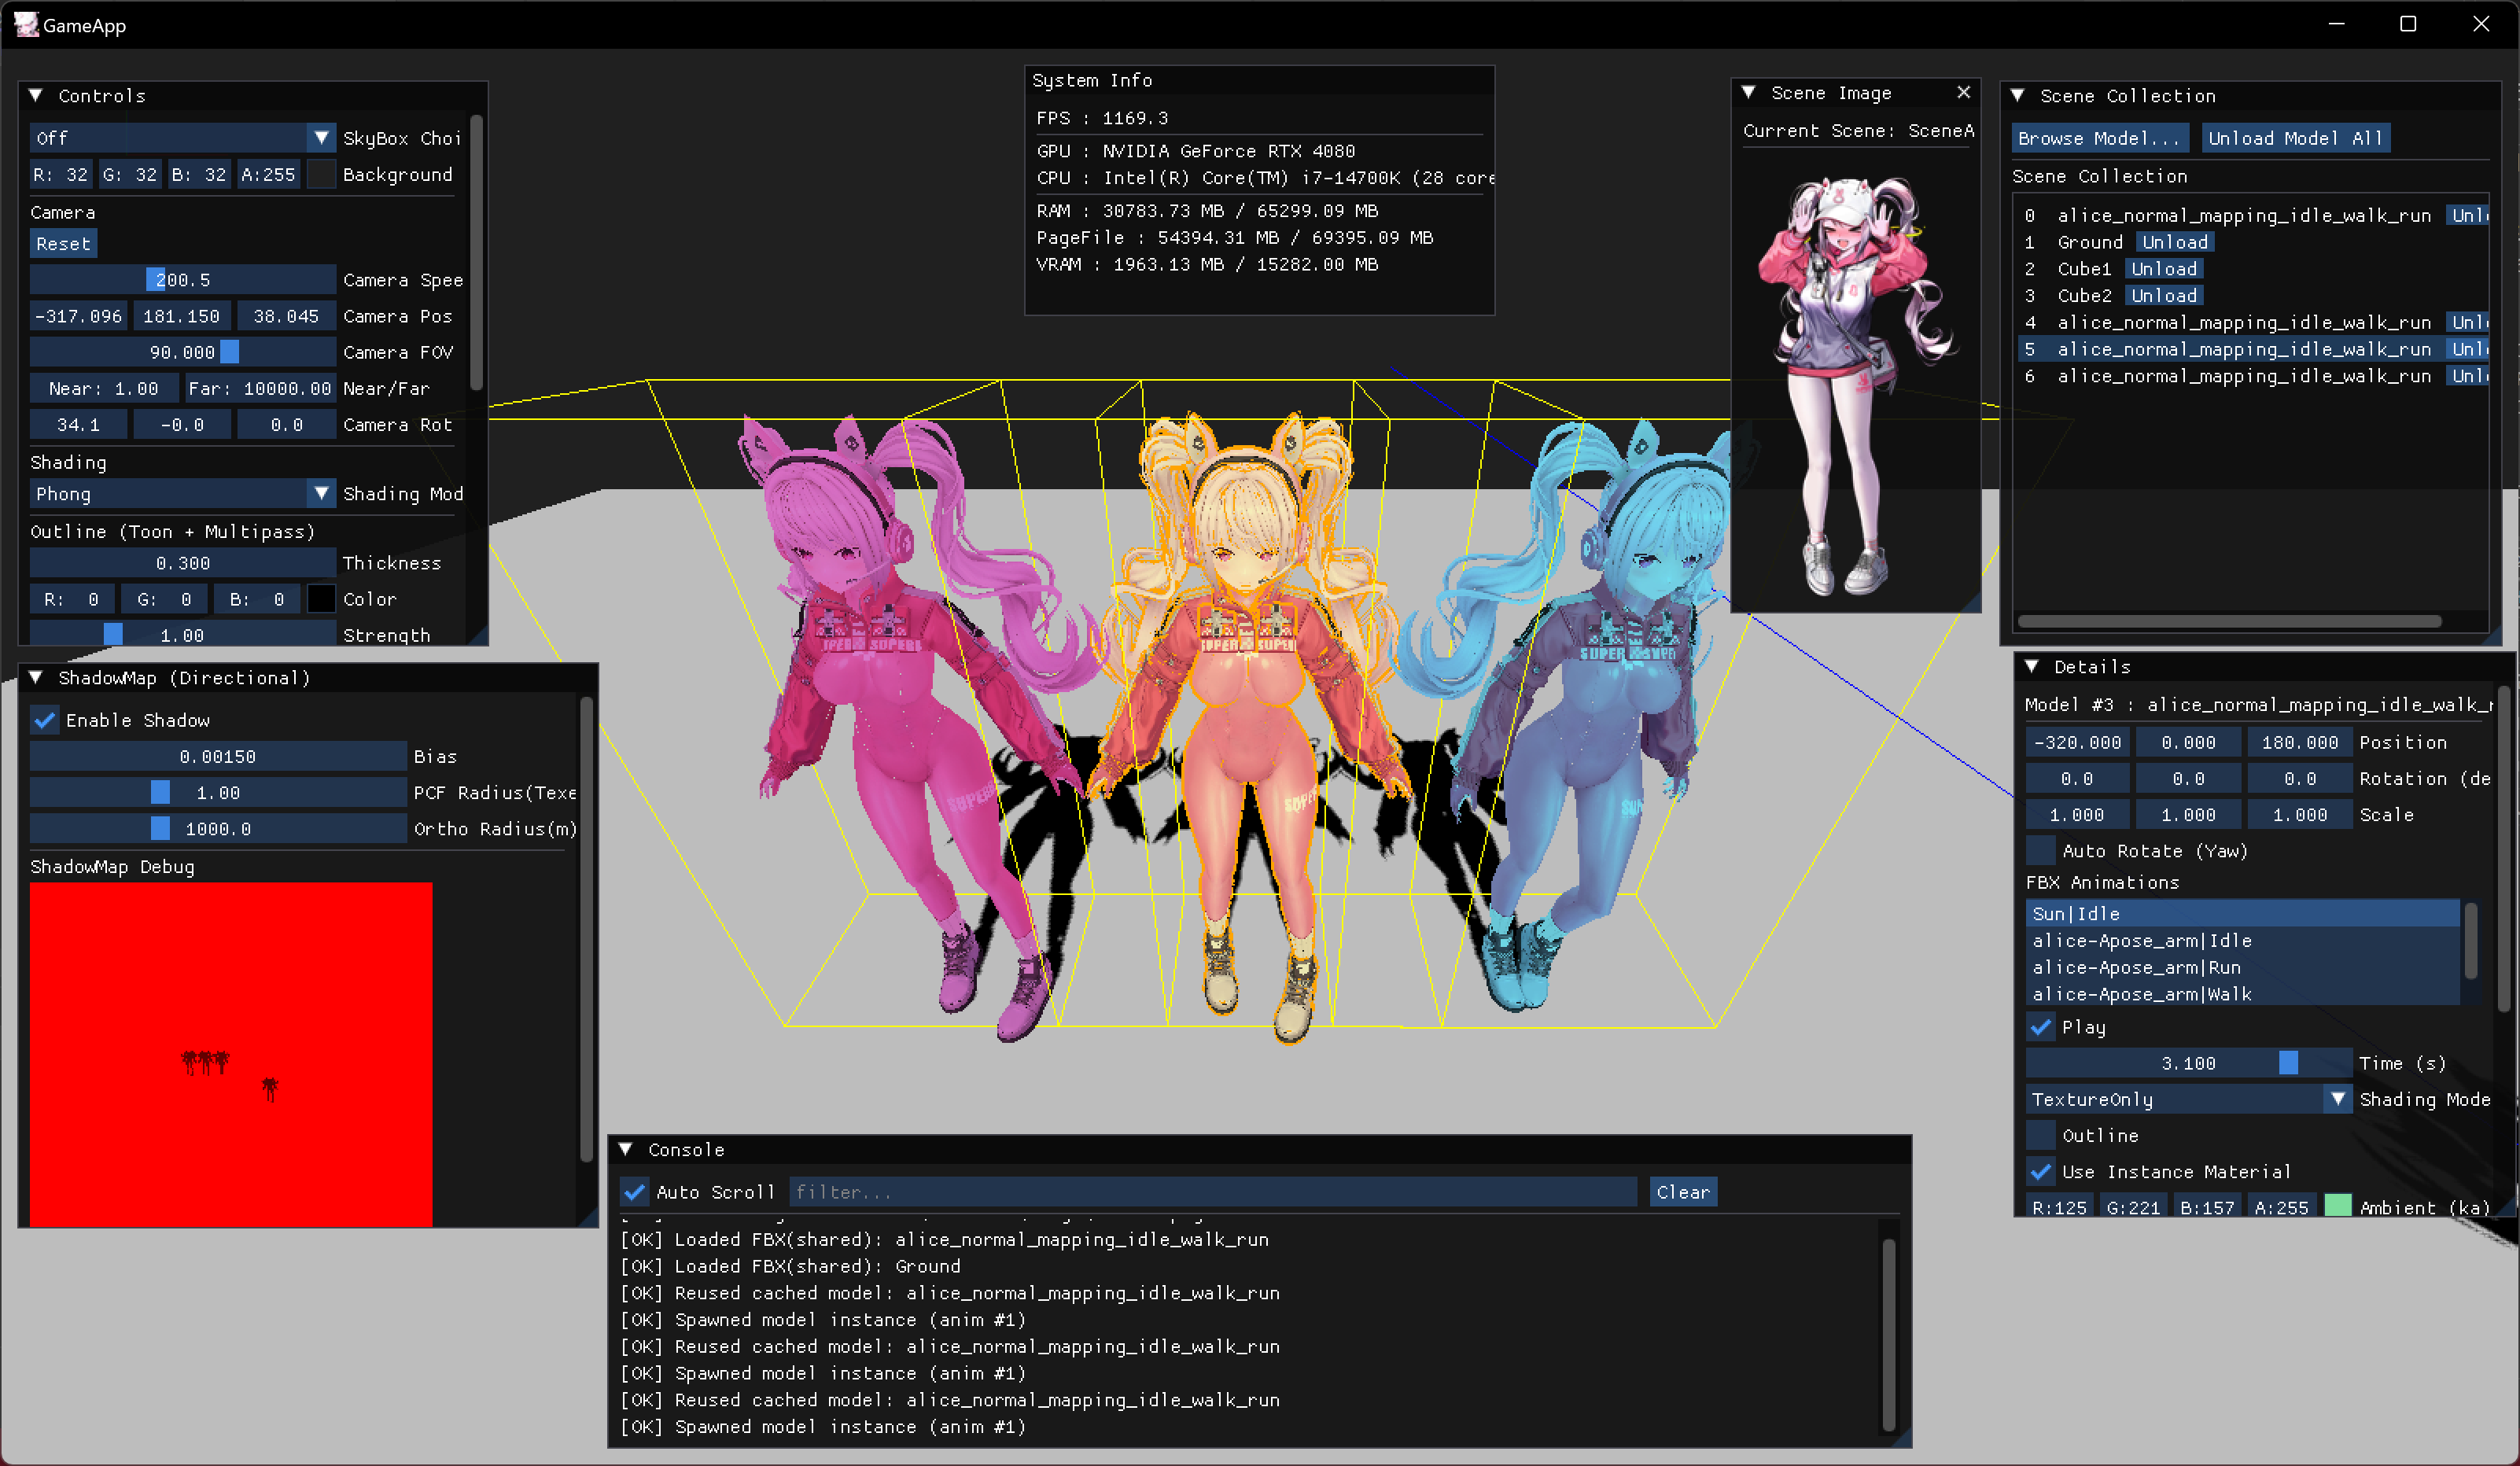
Task: Click the GameApp title bar icon
Action: pyautogui.click(x=26, y=24)
